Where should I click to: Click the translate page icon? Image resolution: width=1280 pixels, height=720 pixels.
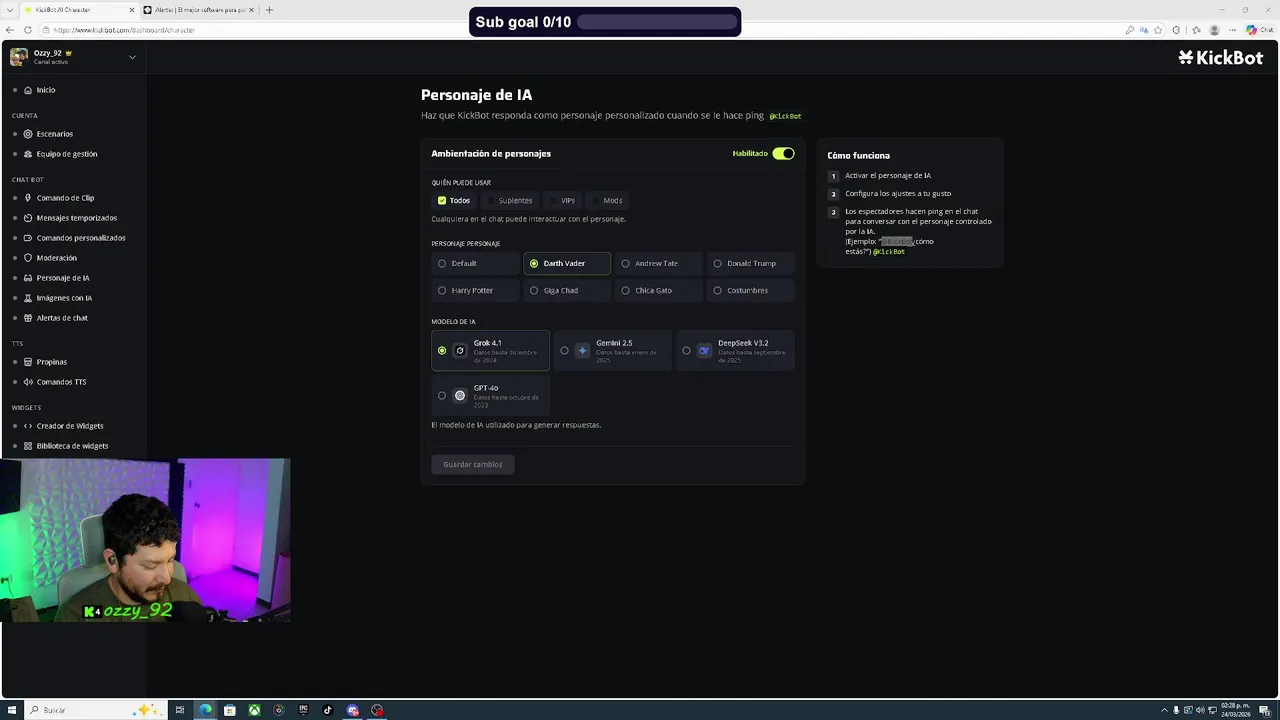click(1145, 30)
